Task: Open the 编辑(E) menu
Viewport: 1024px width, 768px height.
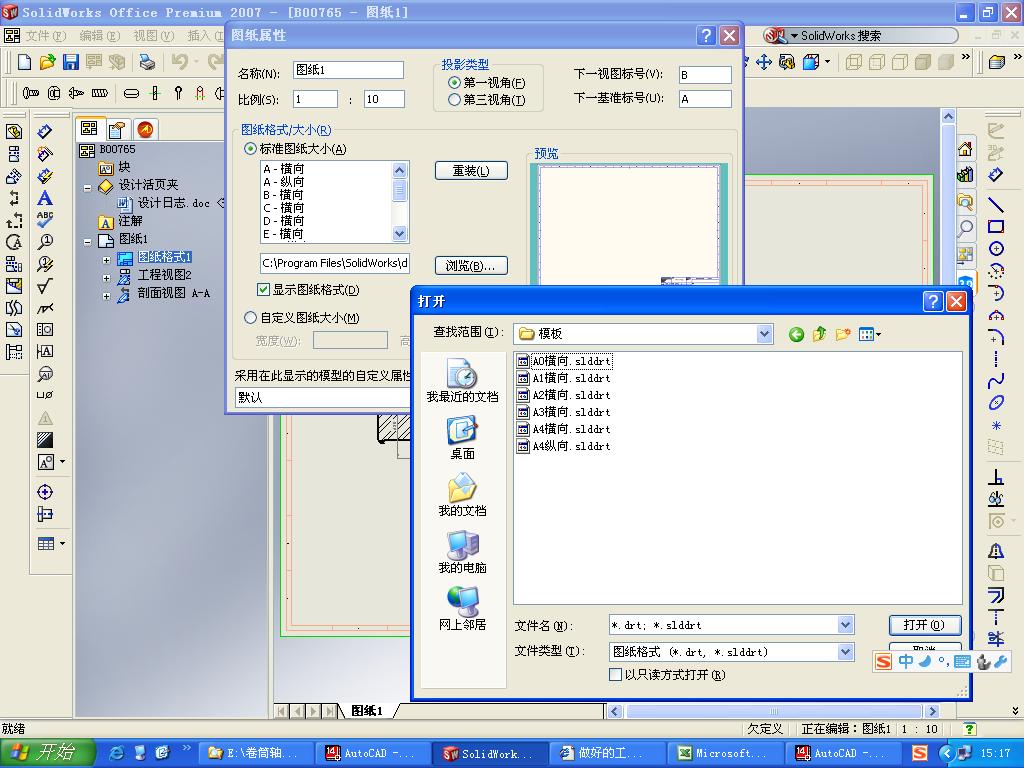Action: pyautogui.click(x=99, y=35)
